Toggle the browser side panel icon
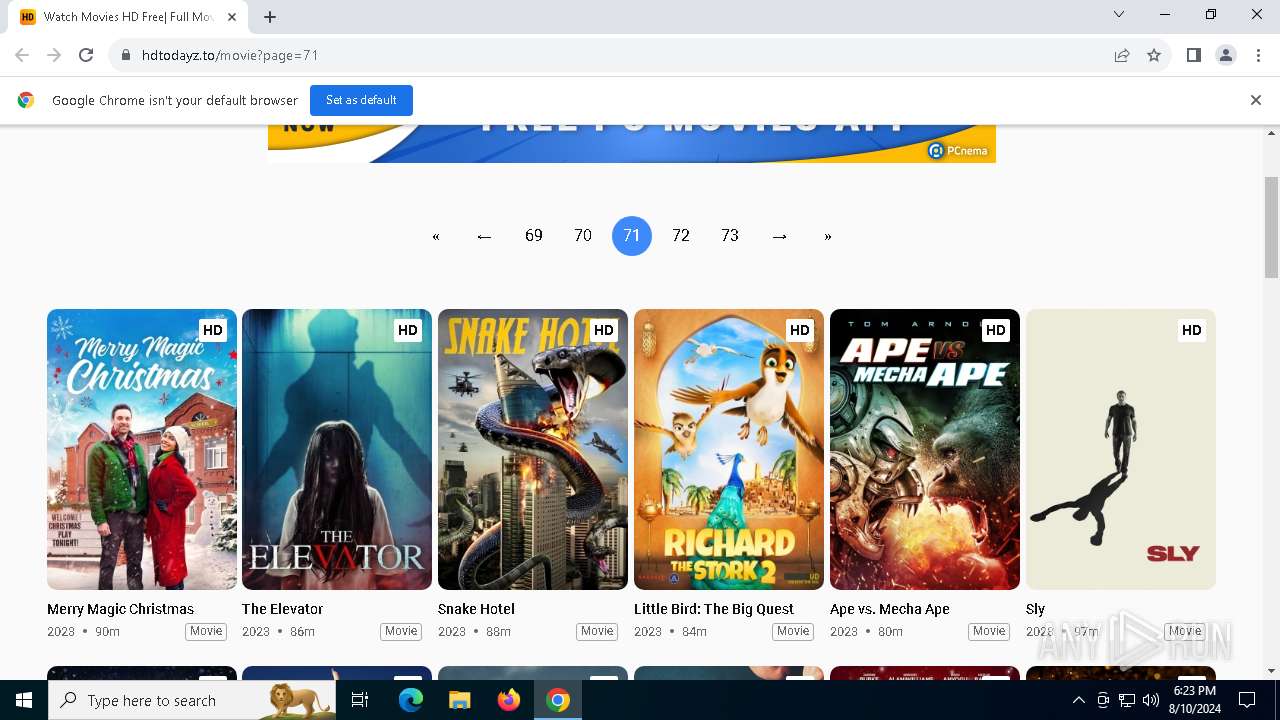This screenshot has width=1280, height=720. 1193,55
